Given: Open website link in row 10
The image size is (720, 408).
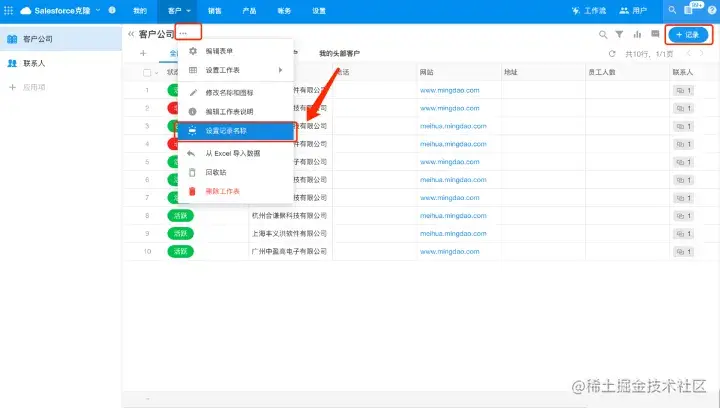Looking at the screenshot, I should [x=450, y=252].
